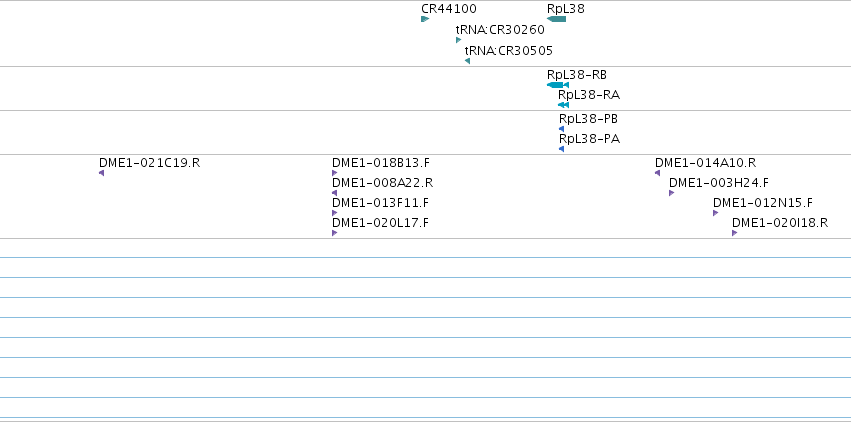The image size is (851, 422).
Task: Click the DME1-018B13.F label text
Action: pos(381,163)
